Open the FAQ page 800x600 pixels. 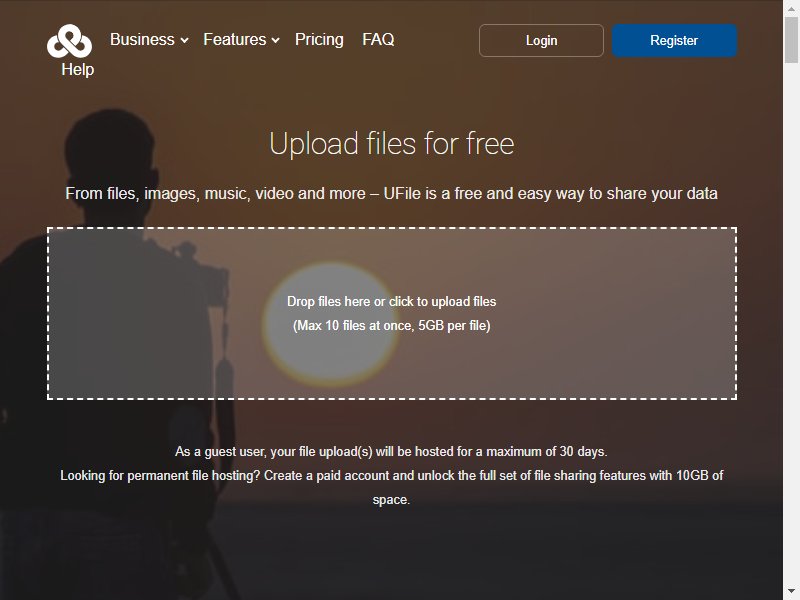(378, 39)
